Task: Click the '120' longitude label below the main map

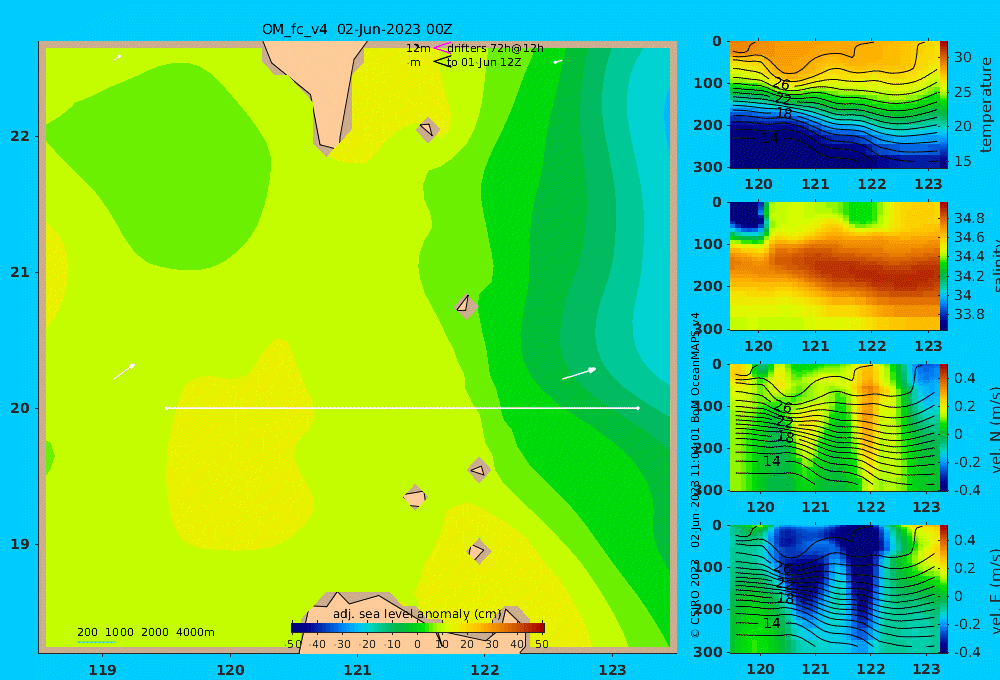Action: pyautogui.click(x=230, y=670)
